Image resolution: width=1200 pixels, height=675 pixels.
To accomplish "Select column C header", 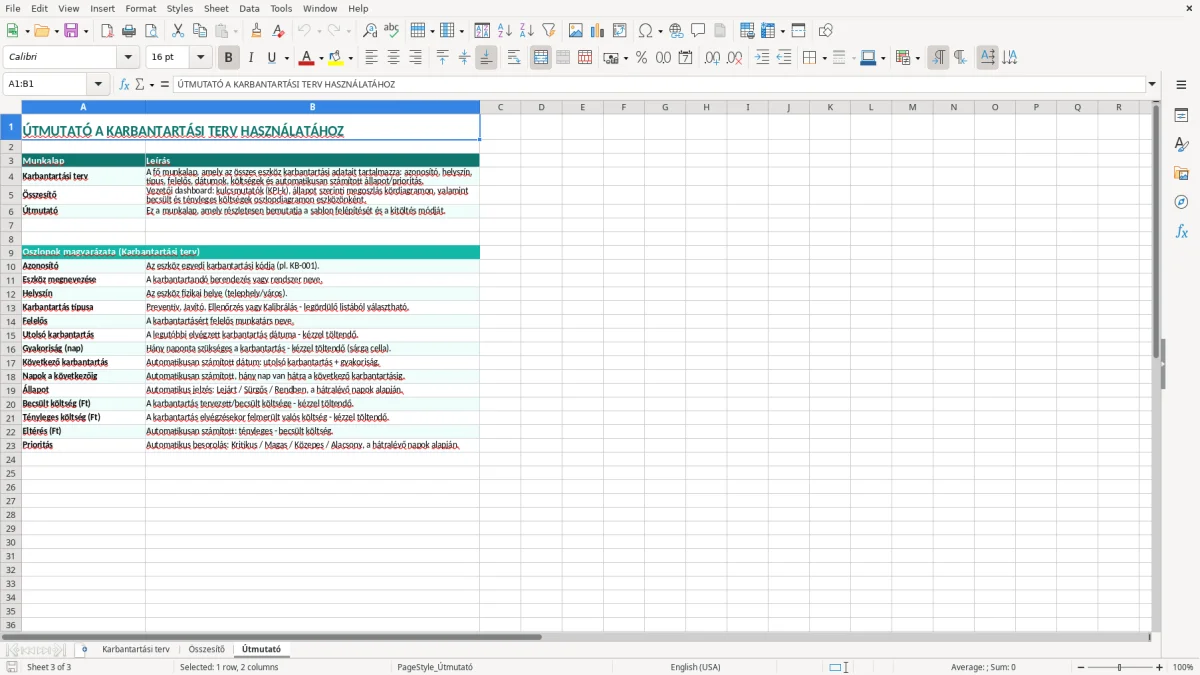I will coord(500,107).
